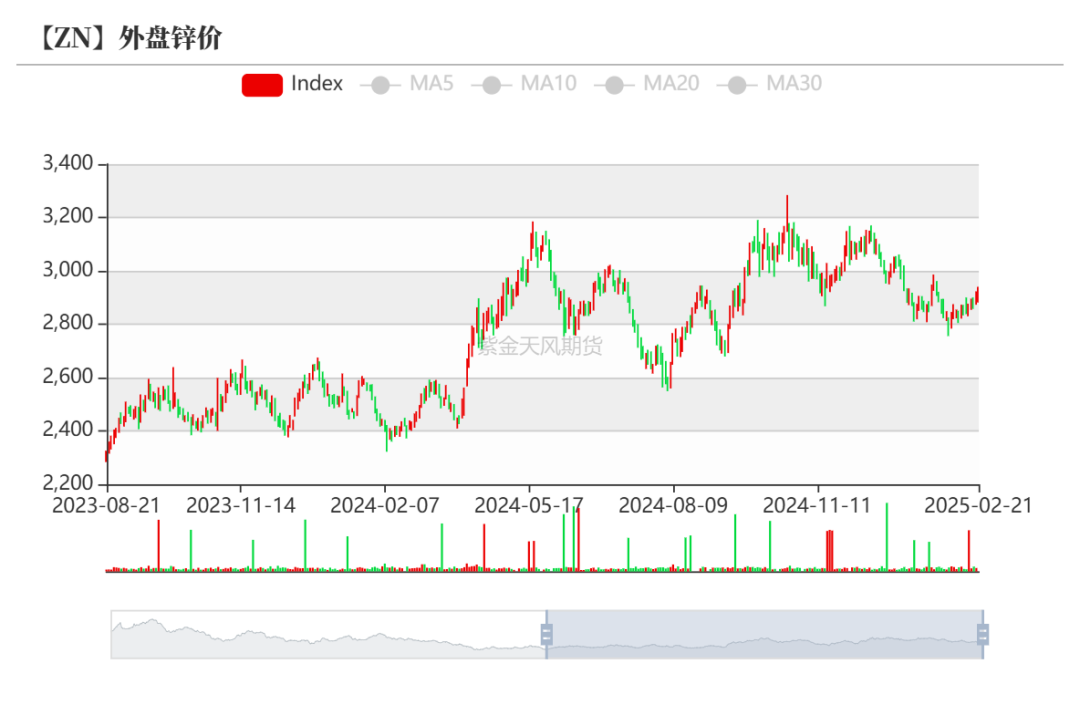
Task: Click the 紫金天风期货 watermark text
Action: coord(540,347)
